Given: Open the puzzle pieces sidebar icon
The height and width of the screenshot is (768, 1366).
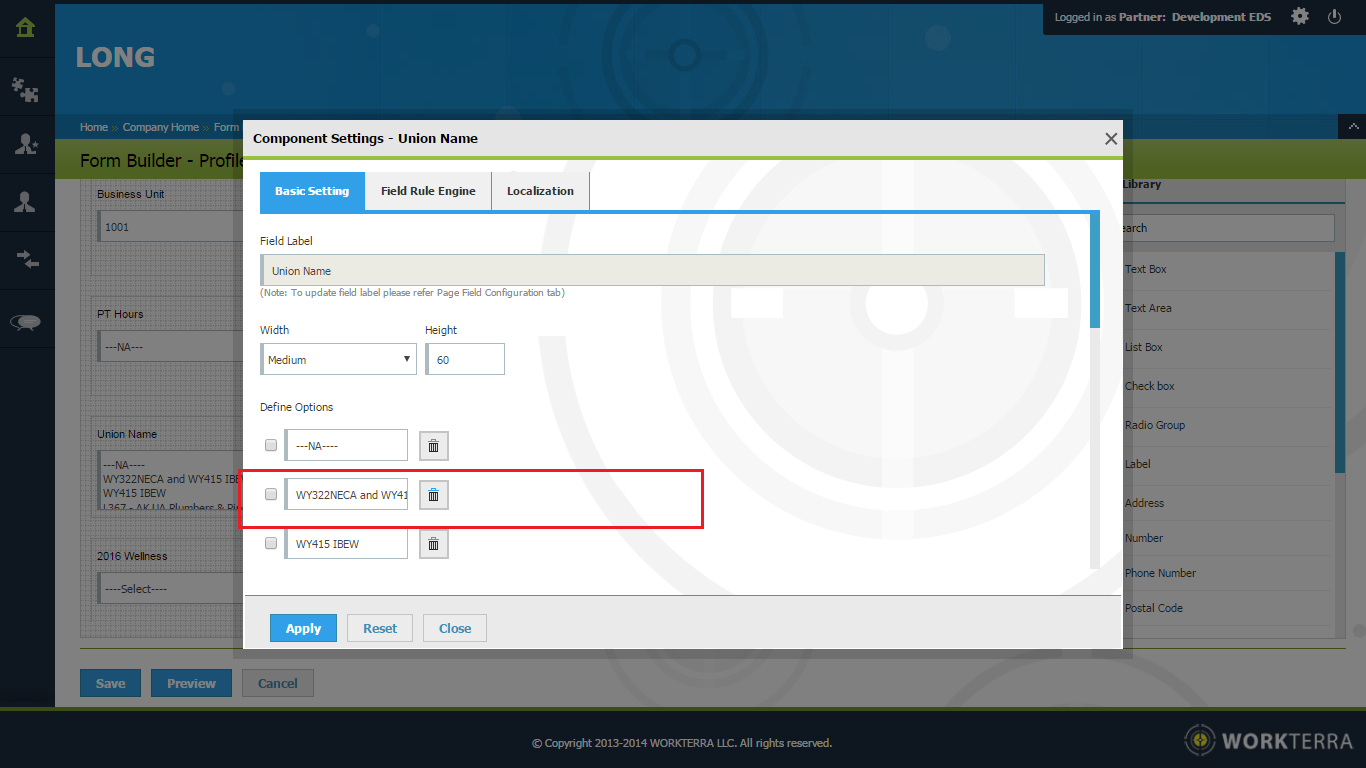Looking at the screenshot, I should tap(26, 90).
